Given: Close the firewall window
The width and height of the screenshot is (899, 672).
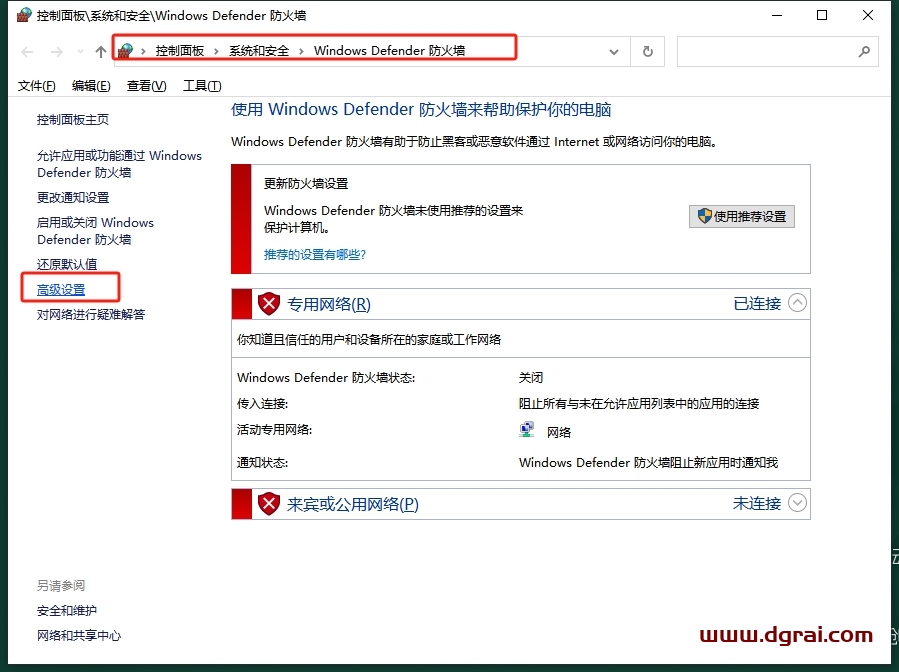Looking at the screenshot, I should tap(867, 15).
